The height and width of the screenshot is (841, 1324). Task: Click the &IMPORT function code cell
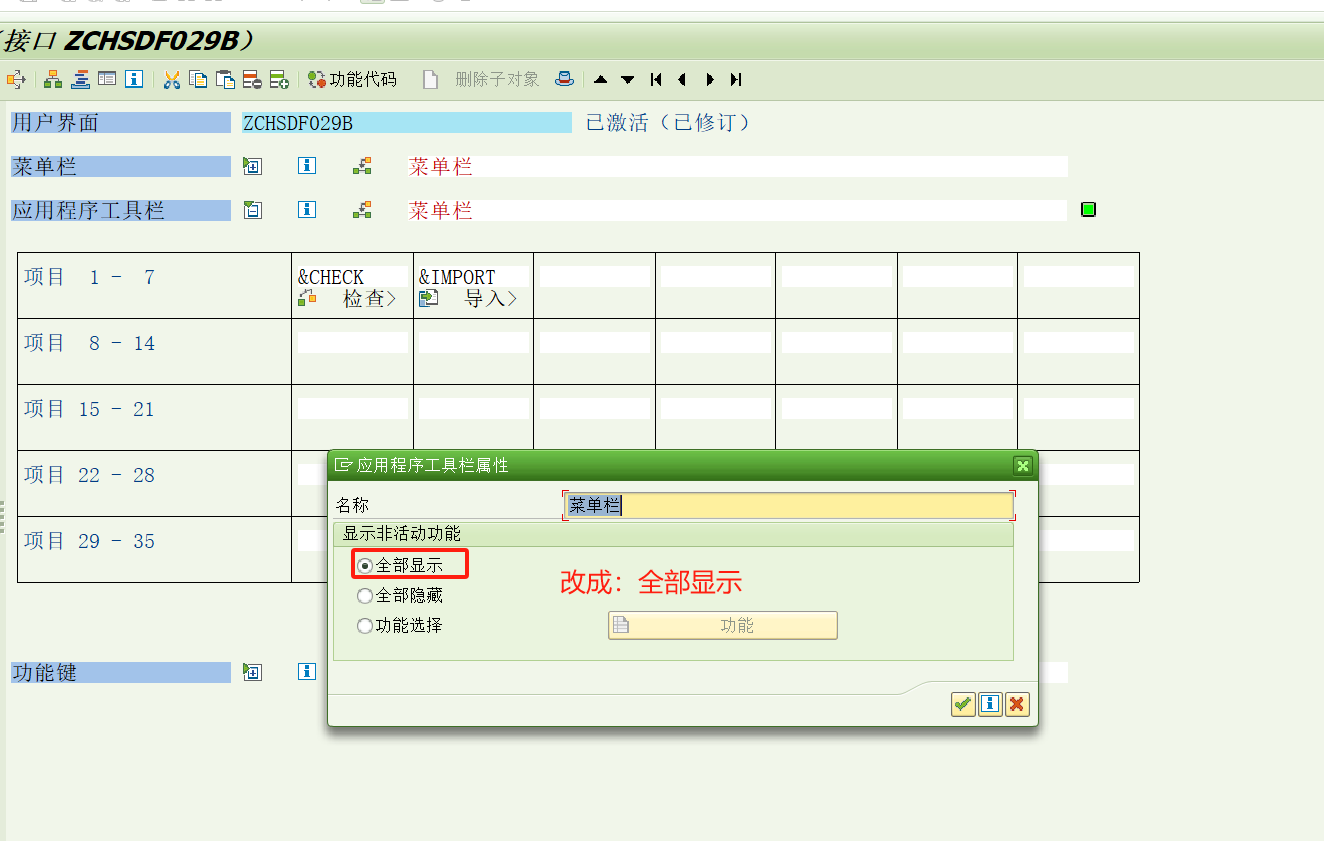click(473, 277)
